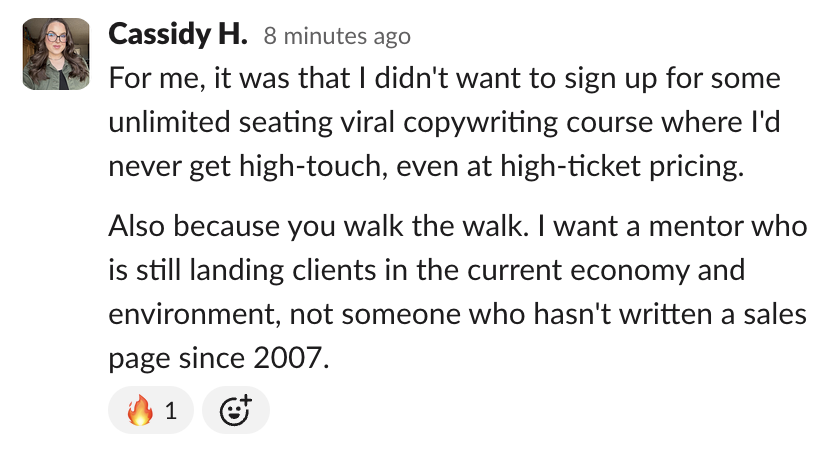
Task: Click the plus sign on add-reaction icon
Action: (x=245, y=399)
